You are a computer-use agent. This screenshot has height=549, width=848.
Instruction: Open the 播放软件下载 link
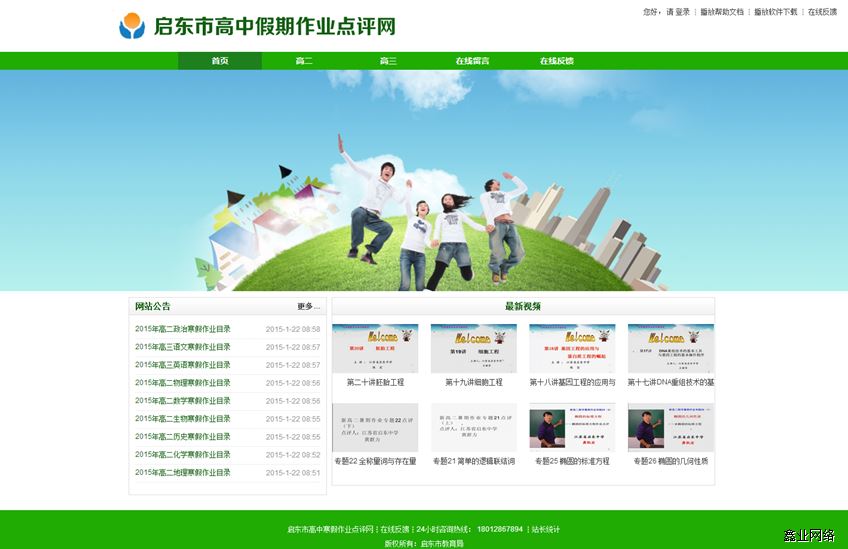776,12
